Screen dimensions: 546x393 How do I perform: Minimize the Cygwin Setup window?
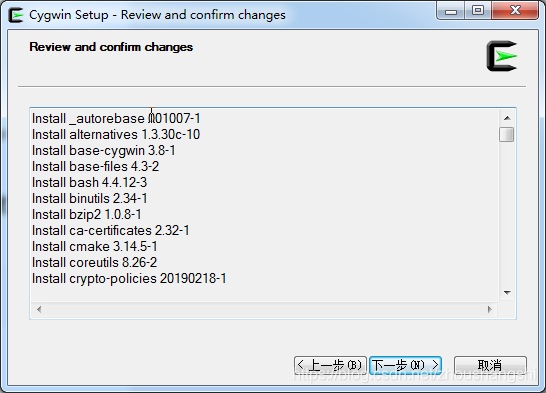click(451, 10)
